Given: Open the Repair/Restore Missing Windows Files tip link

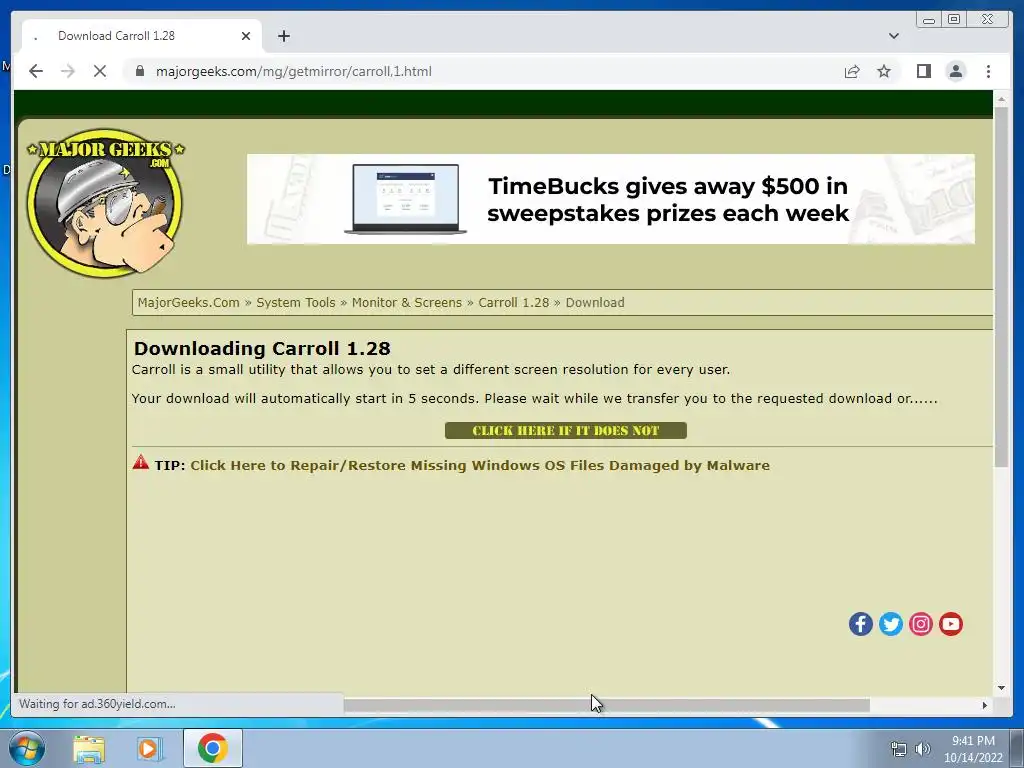Looking at the screenshot, I should 479,465.
